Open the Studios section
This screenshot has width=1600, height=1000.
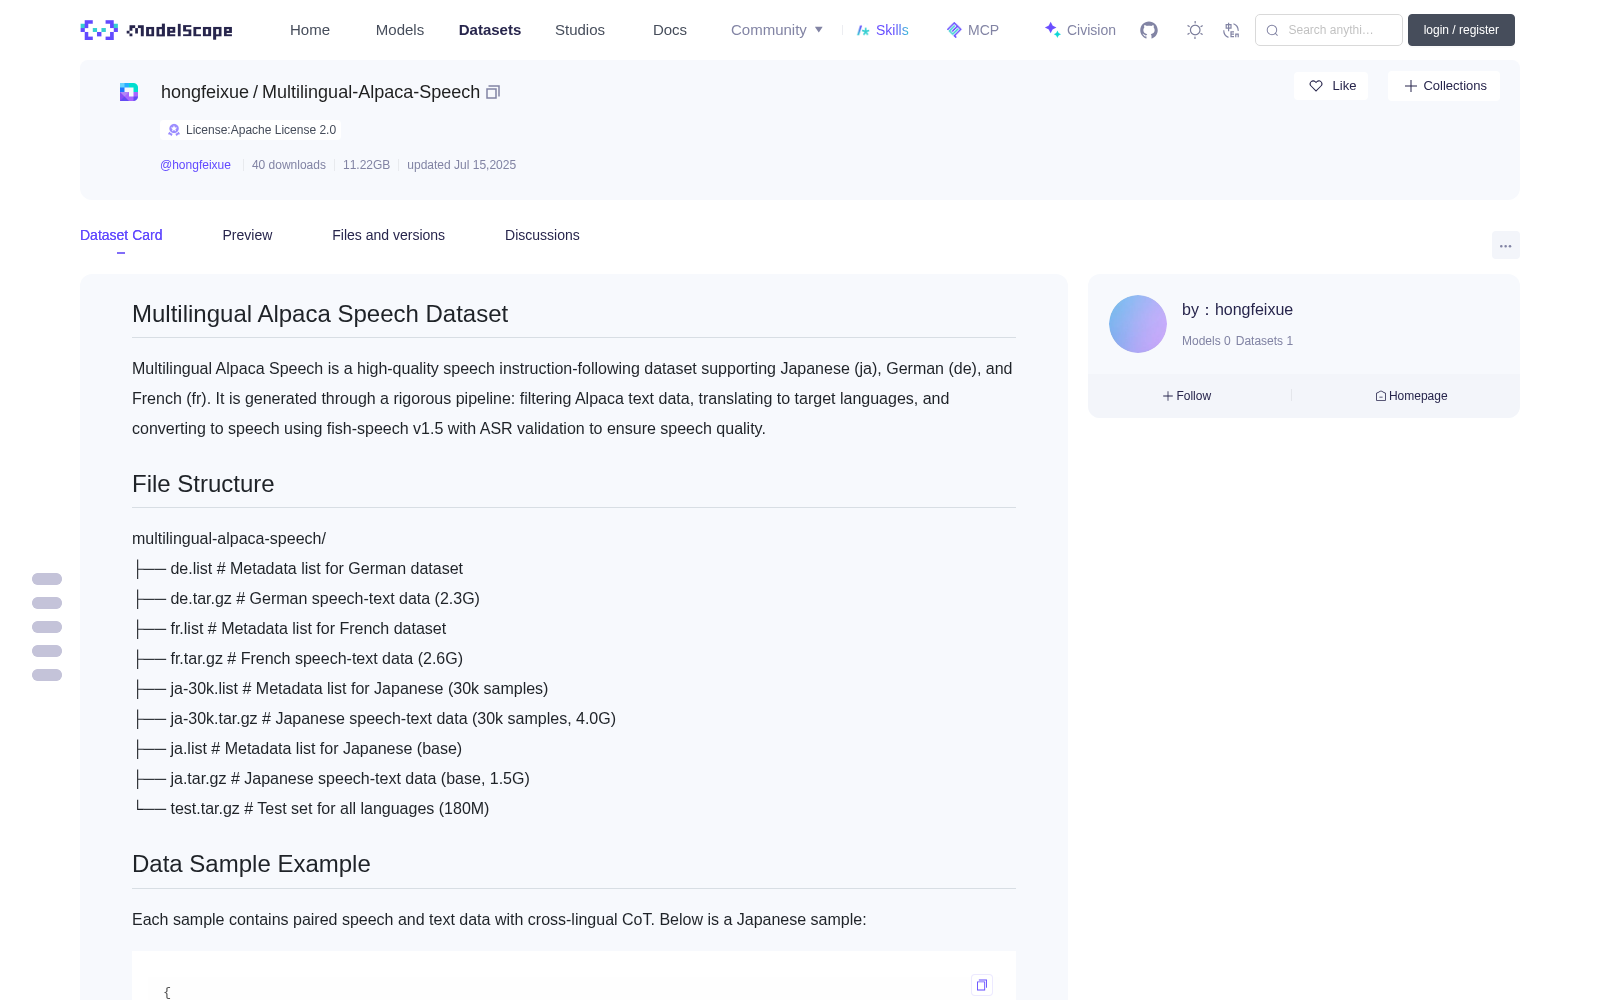tap(580, 30)
